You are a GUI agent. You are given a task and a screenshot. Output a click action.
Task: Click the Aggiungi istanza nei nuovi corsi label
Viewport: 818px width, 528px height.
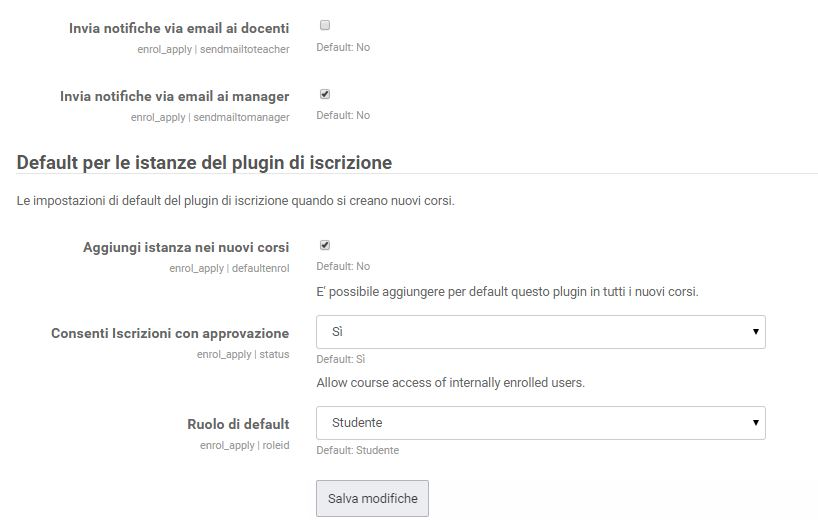coord(186,247)
